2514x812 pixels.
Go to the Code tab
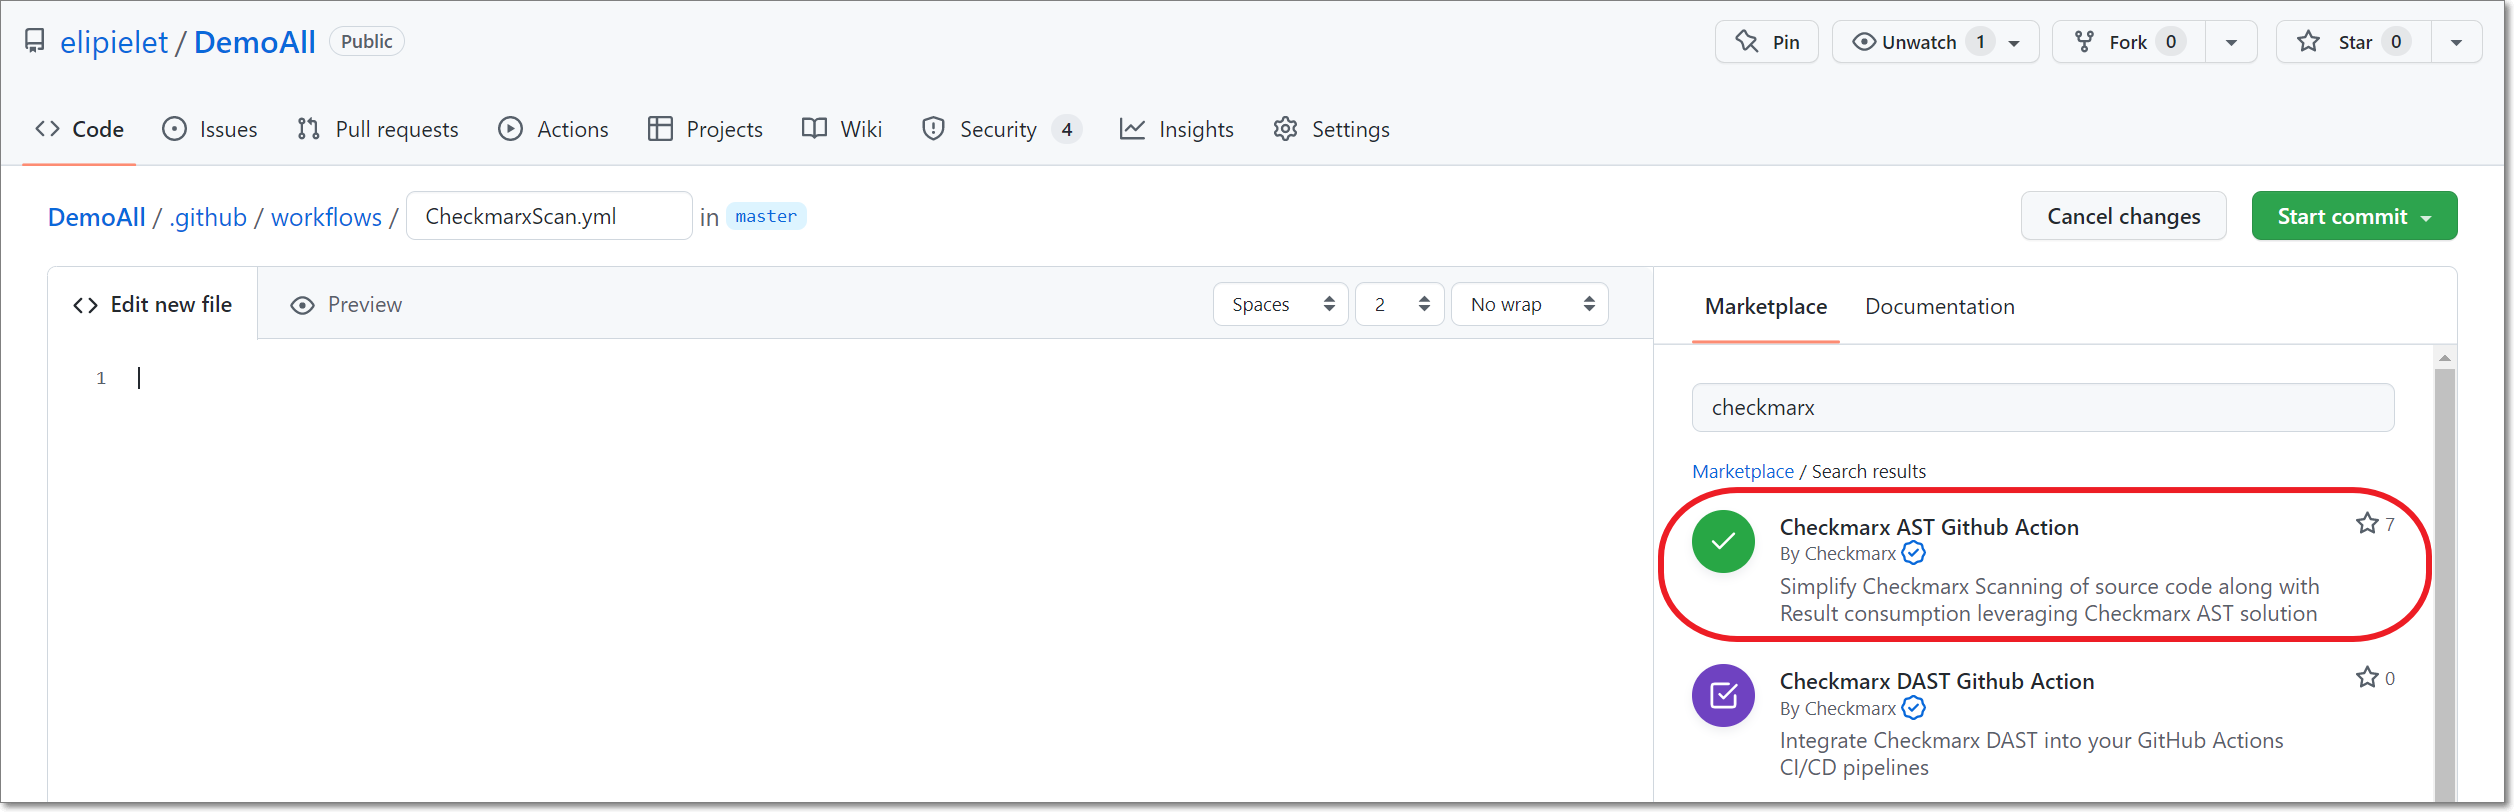tap(79, 129)
